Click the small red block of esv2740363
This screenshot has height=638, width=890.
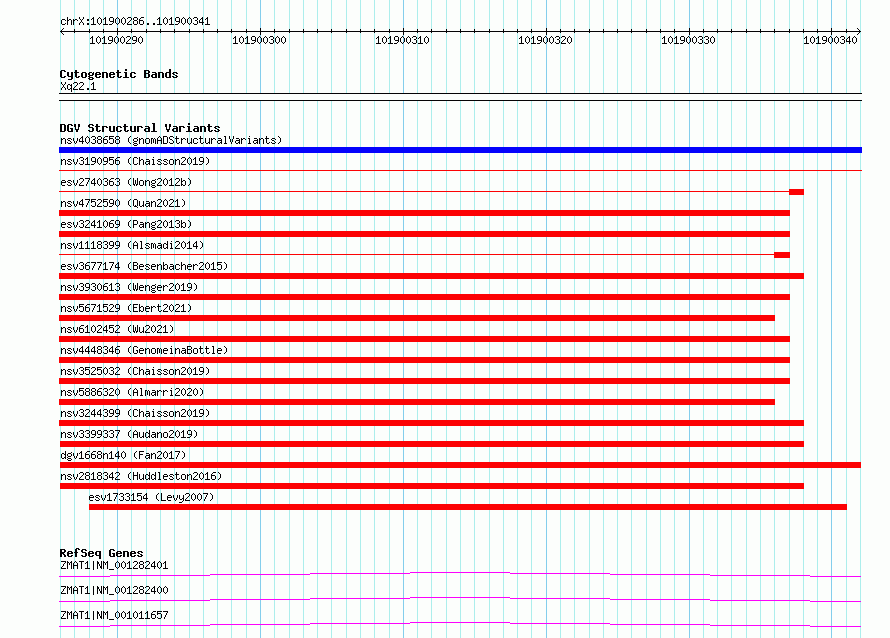[x=796, y=192]
